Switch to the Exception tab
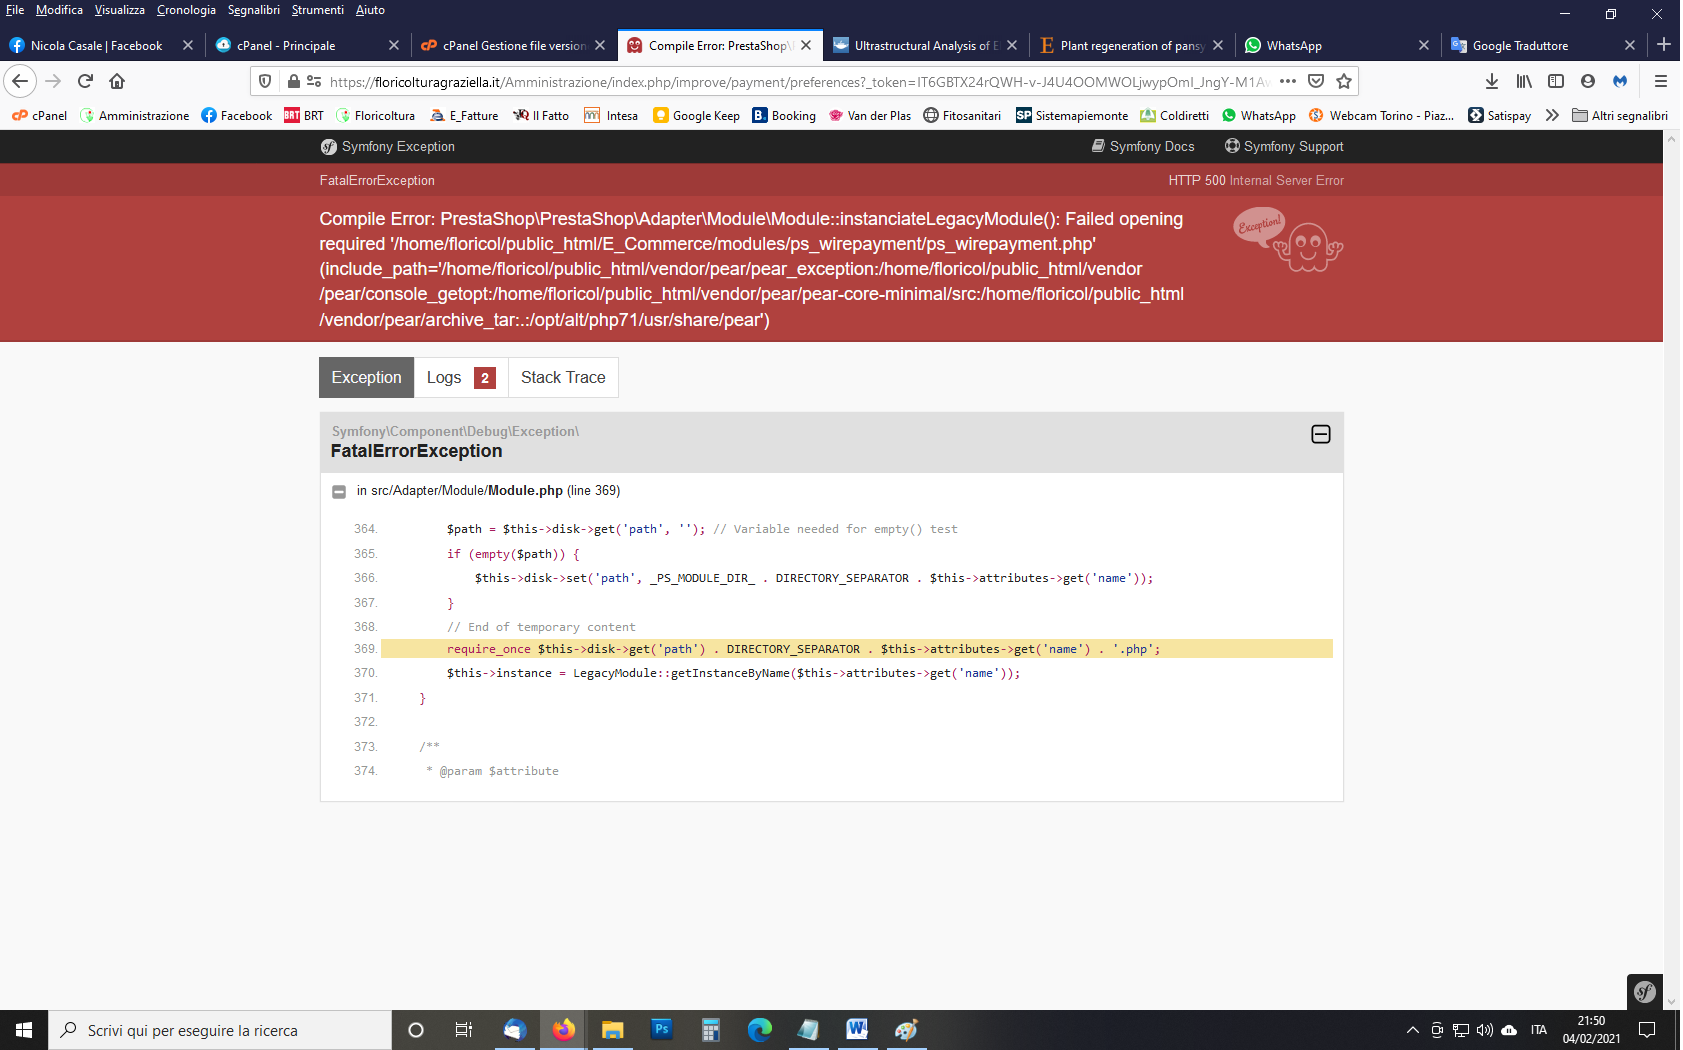Screen dimensions: 1683x1050 (367, 377)
